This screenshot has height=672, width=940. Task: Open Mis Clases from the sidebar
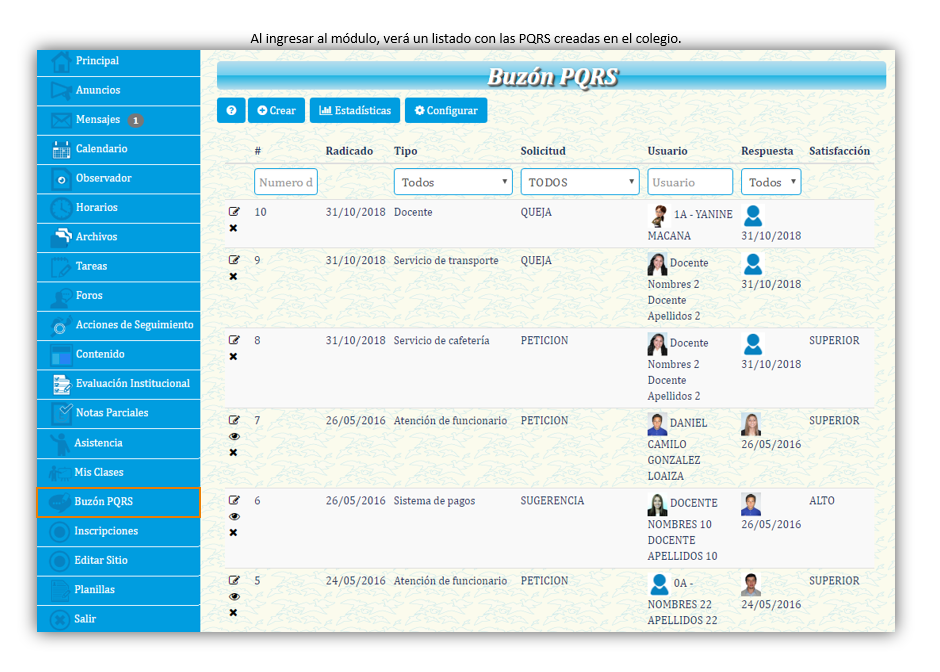(118, 473)
